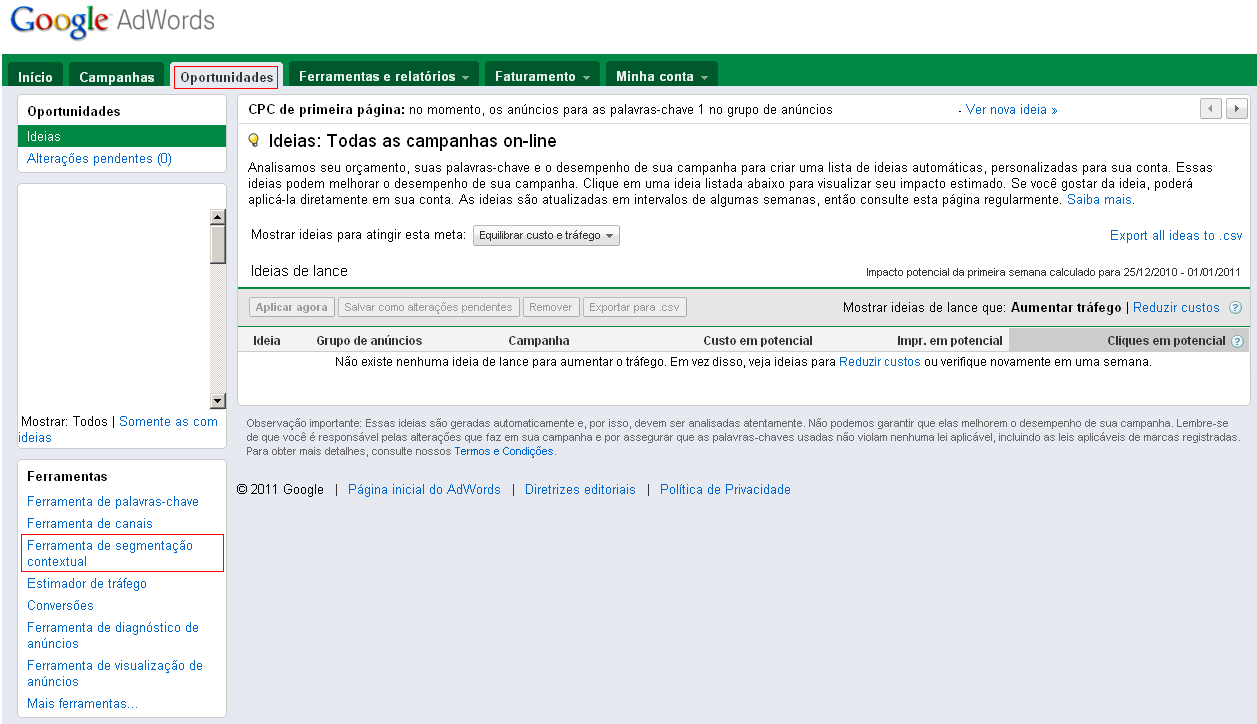Open help icon in Cliques em potencial header

click(1238, 341)
